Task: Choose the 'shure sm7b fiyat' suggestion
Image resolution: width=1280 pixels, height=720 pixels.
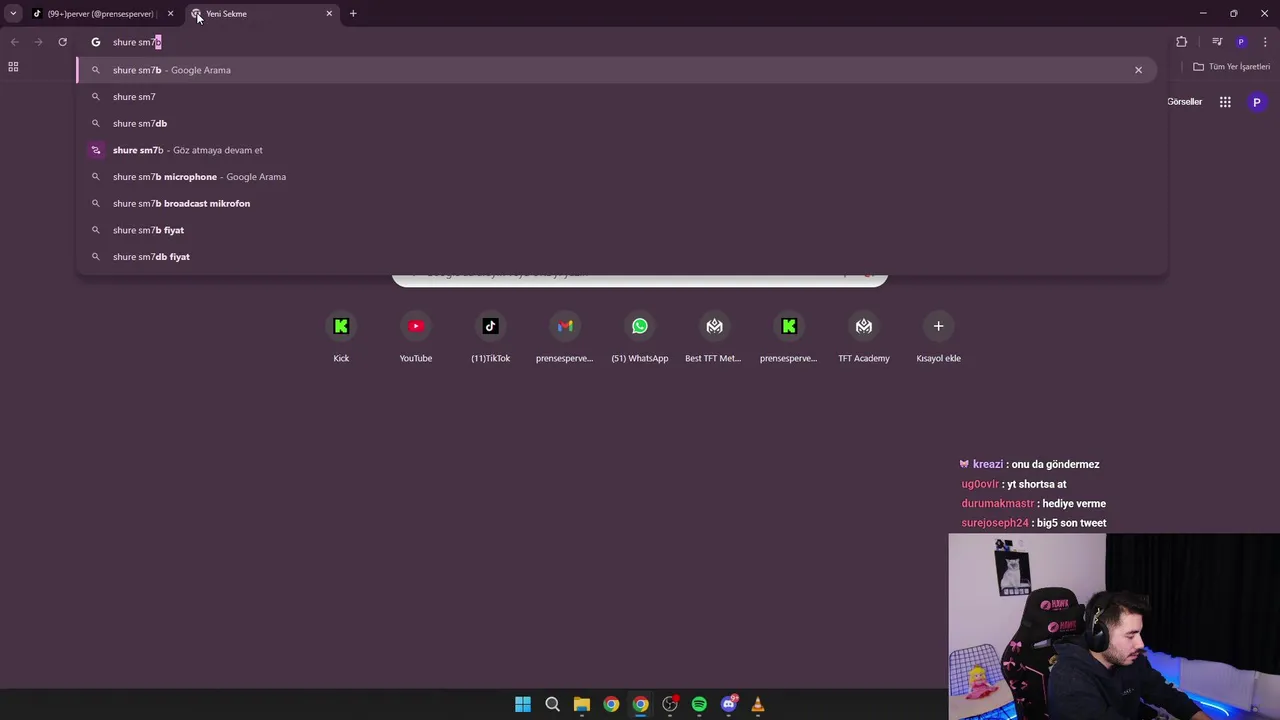Action: tap(616, 230)
